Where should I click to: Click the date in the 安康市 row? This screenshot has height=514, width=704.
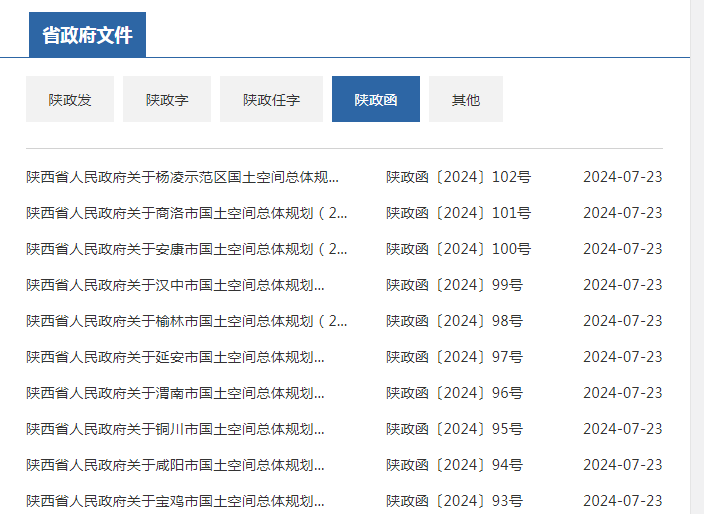click(623, 249)
